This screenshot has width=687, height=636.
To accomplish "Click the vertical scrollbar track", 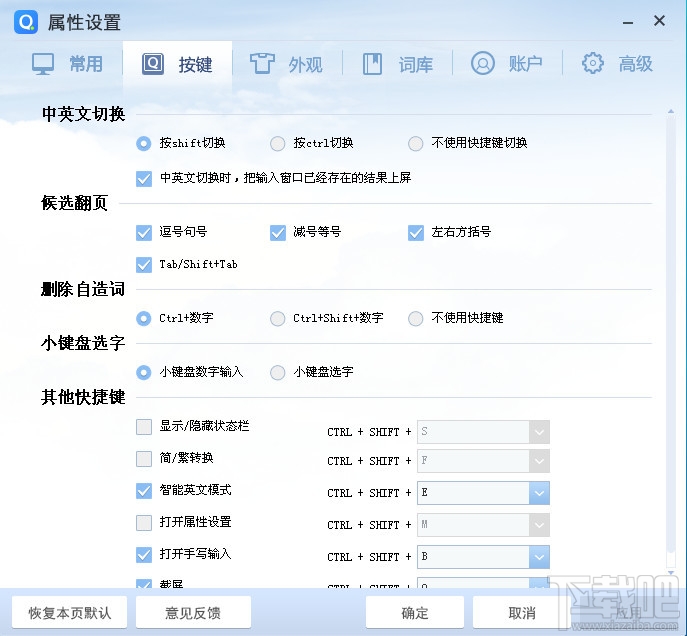I will (x=671, y=342).
